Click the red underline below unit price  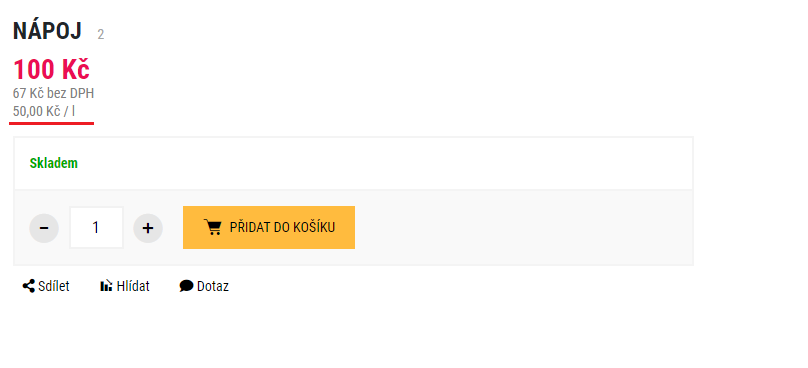tap(52, 123)
